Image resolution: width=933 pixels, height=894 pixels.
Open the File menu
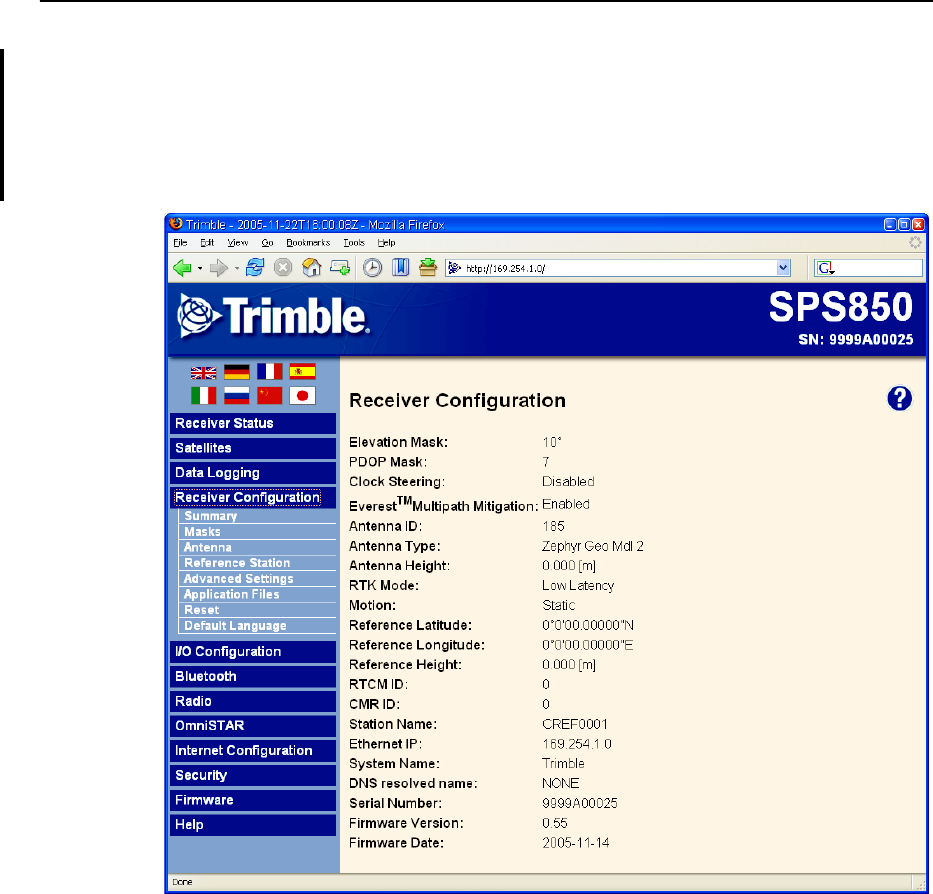[x=180, y=243]
